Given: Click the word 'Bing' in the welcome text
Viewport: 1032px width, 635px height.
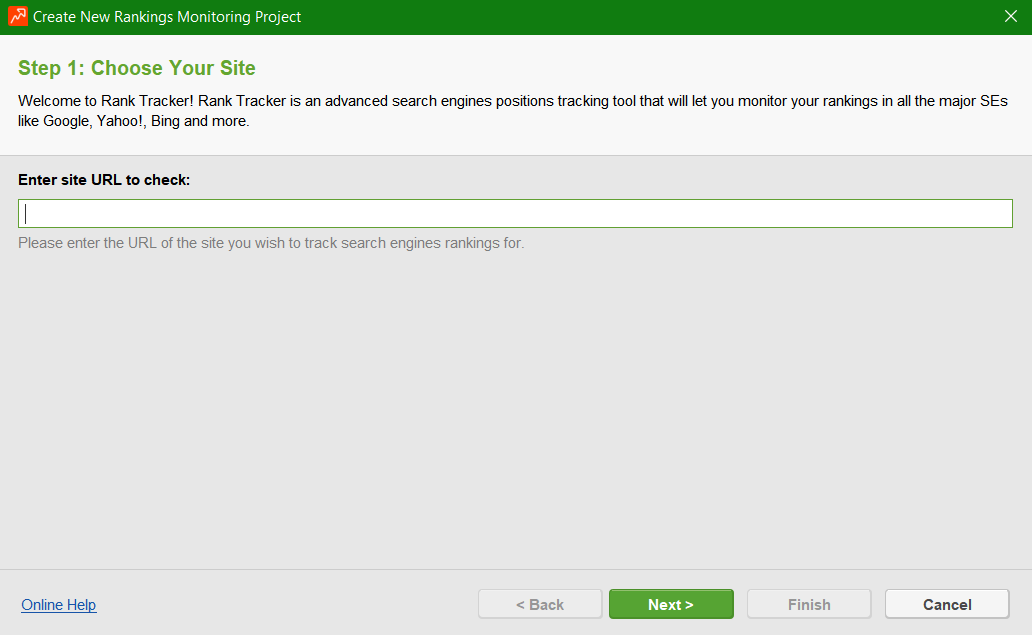Looking at the screenshot, I should (x=166, y=121).
